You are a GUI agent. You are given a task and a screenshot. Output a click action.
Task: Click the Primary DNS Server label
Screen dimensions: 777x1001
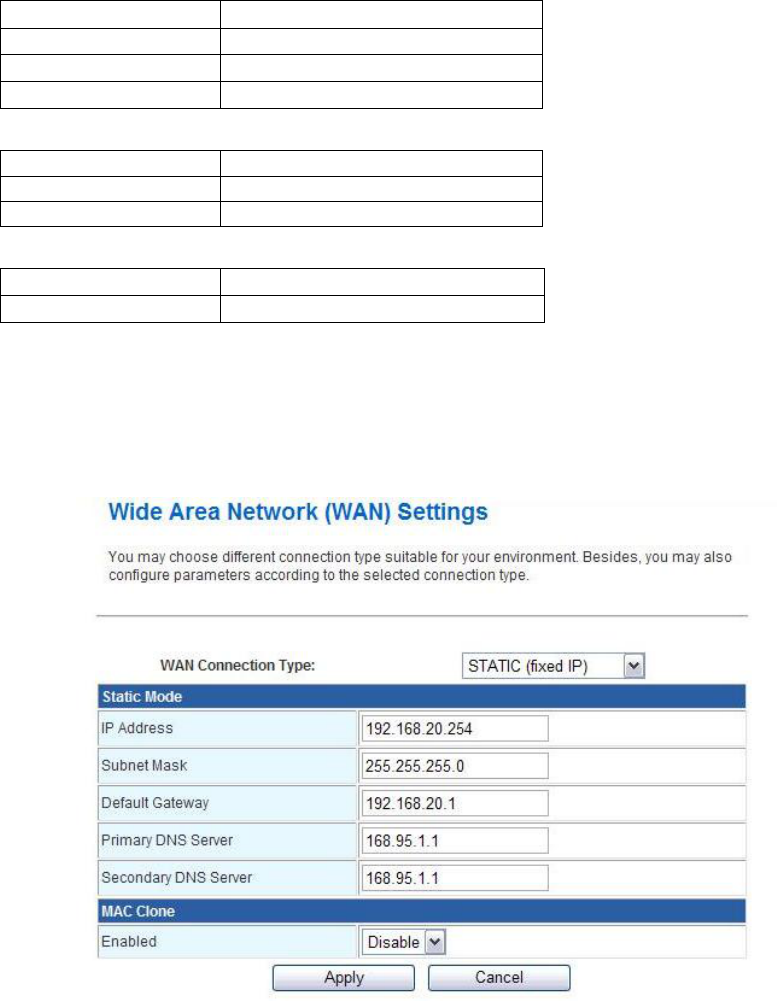coord(167,840)
